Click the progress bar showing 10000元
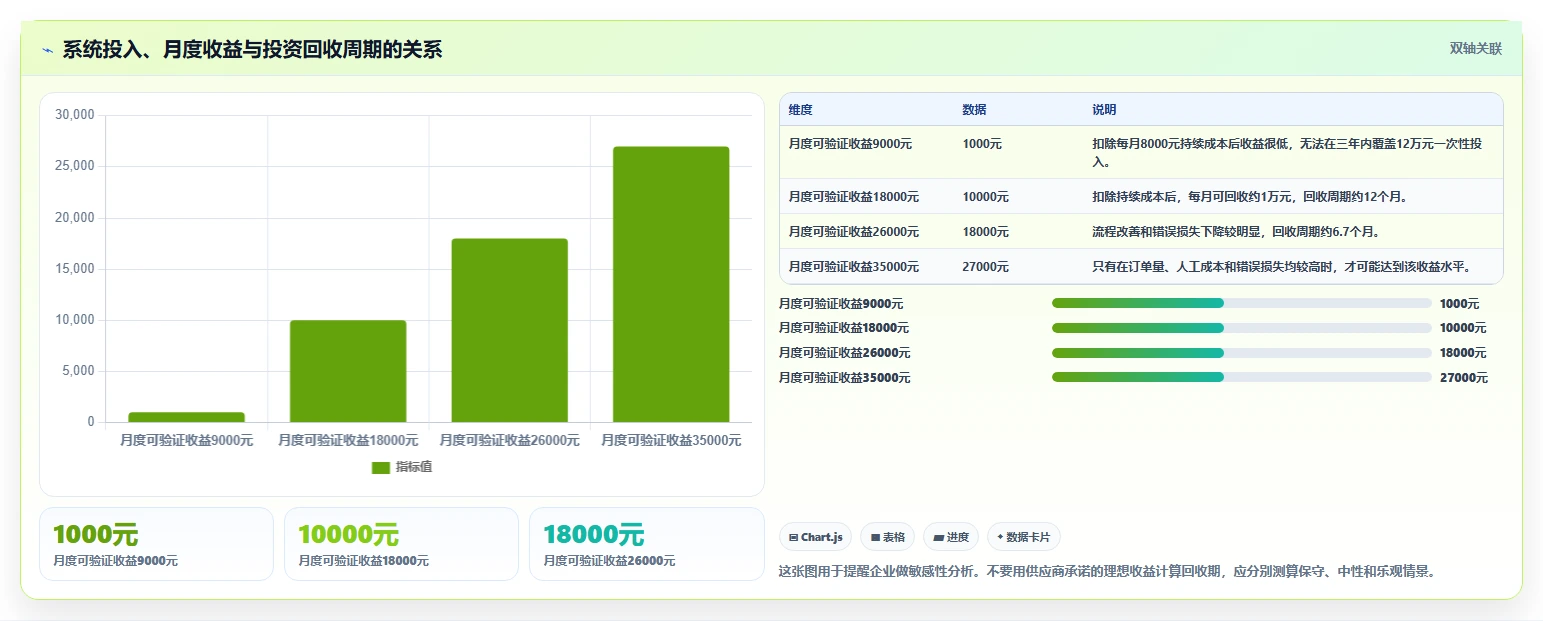The height and width of the screenshot is (621, 1543). 1242,328
